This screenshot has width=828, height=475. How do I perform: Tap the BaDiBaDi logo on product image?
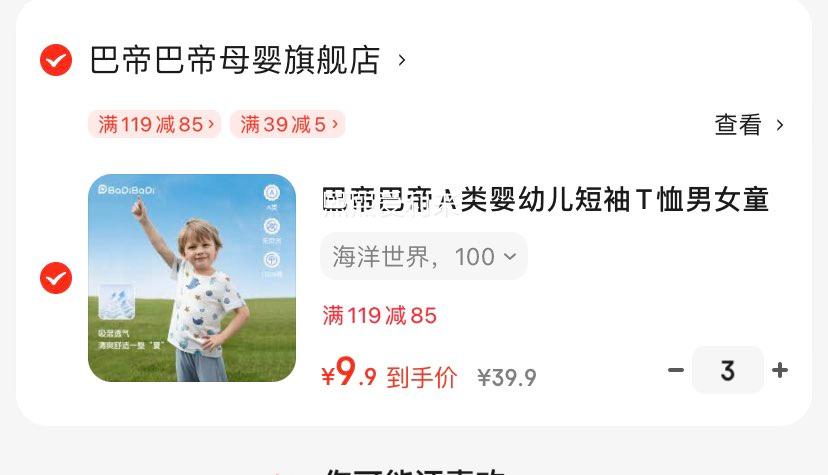[127, 189]
